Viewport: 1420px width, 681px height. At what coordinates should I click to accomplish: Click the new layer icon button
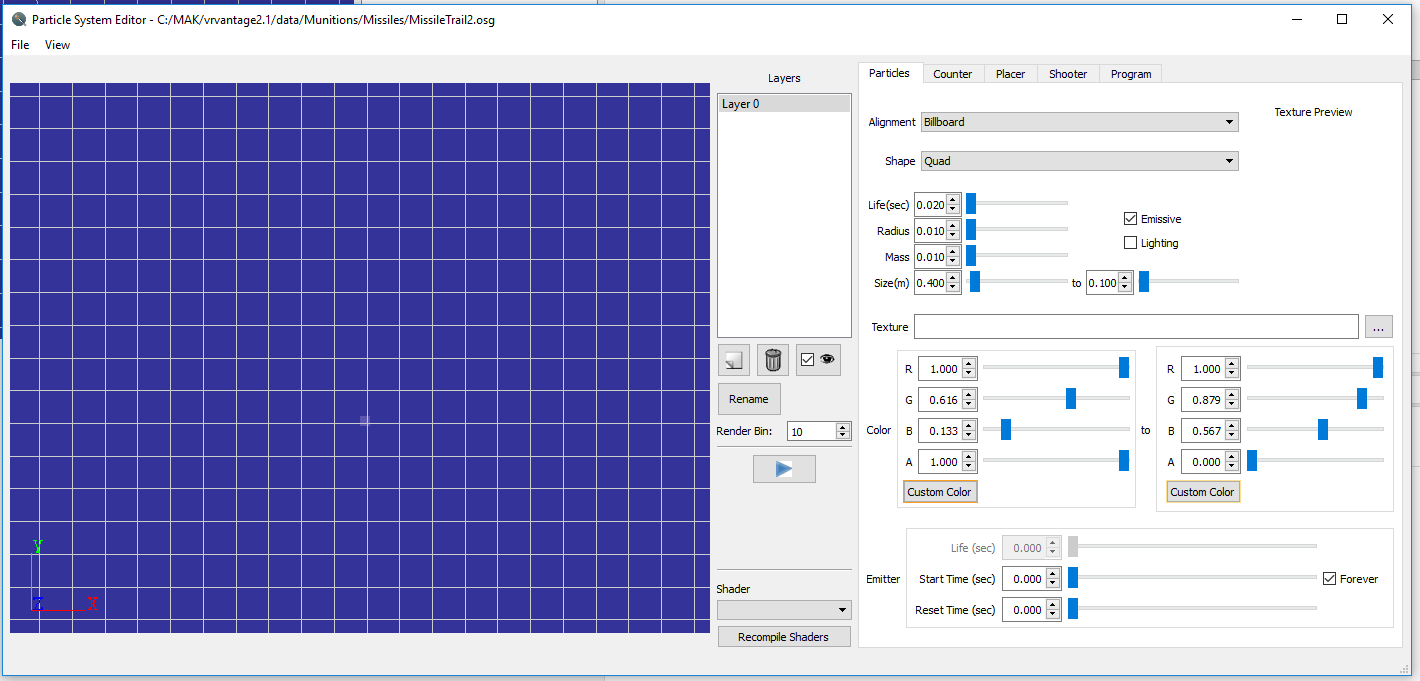click(733, 360)
